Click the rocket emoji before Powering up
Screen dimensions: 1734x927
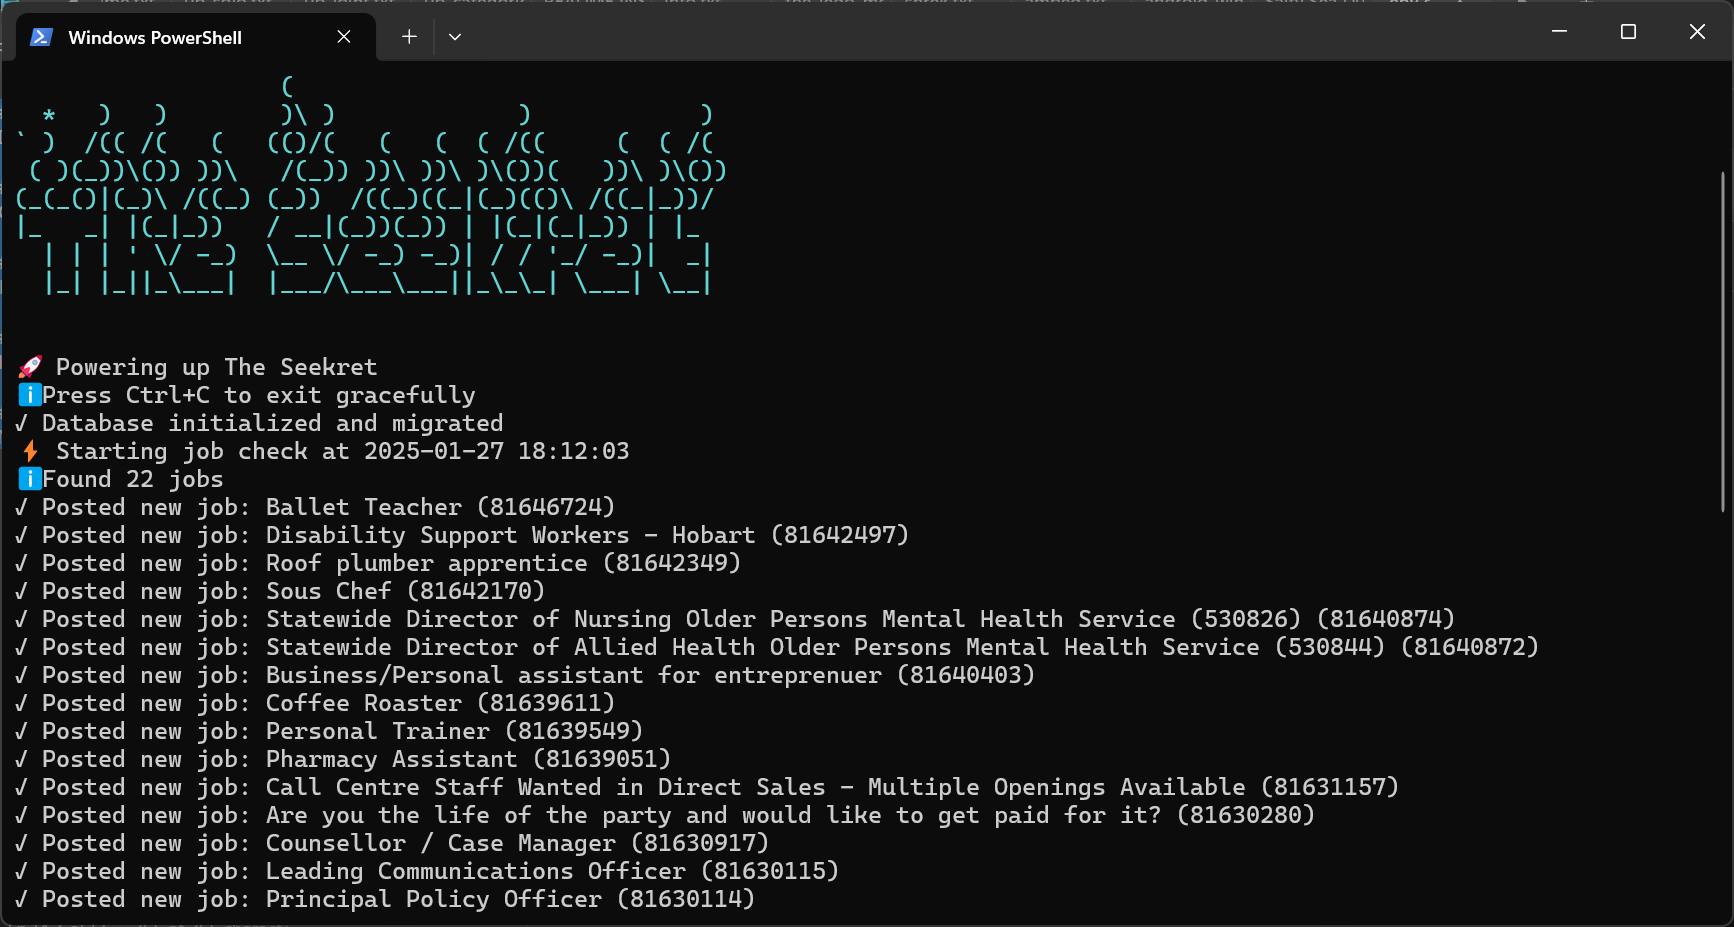[x=30, y=367]
